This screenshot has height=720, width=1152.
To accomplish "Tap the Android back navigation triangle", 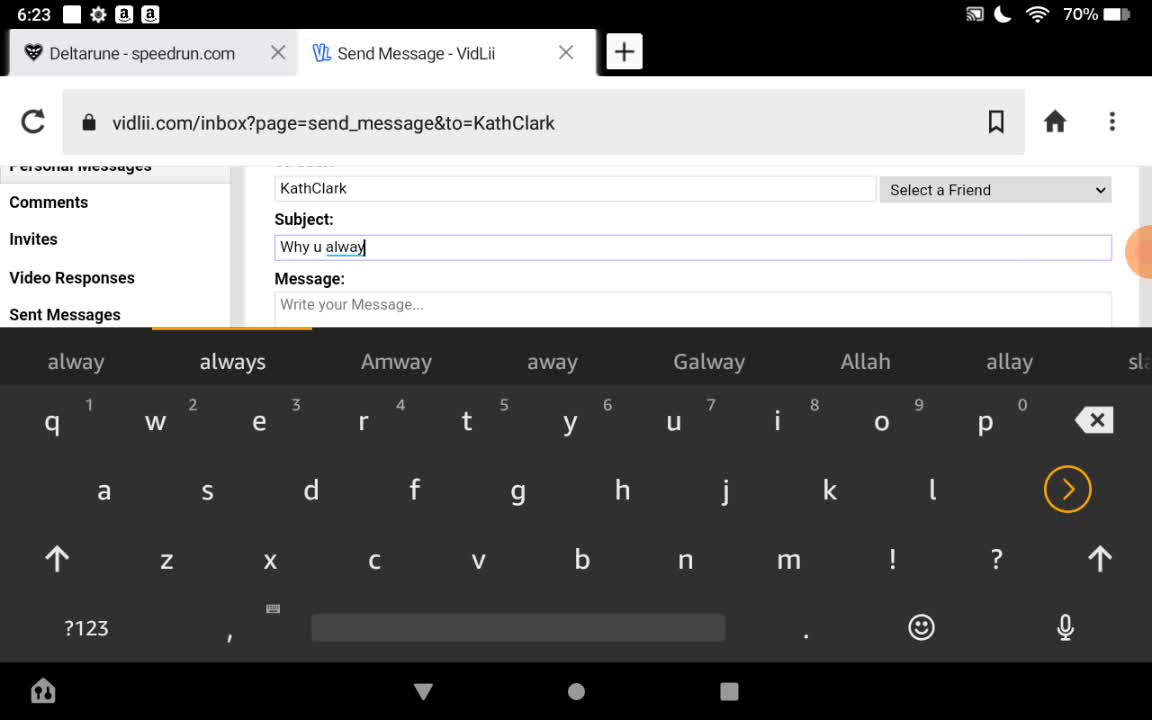I will point(423,691).
